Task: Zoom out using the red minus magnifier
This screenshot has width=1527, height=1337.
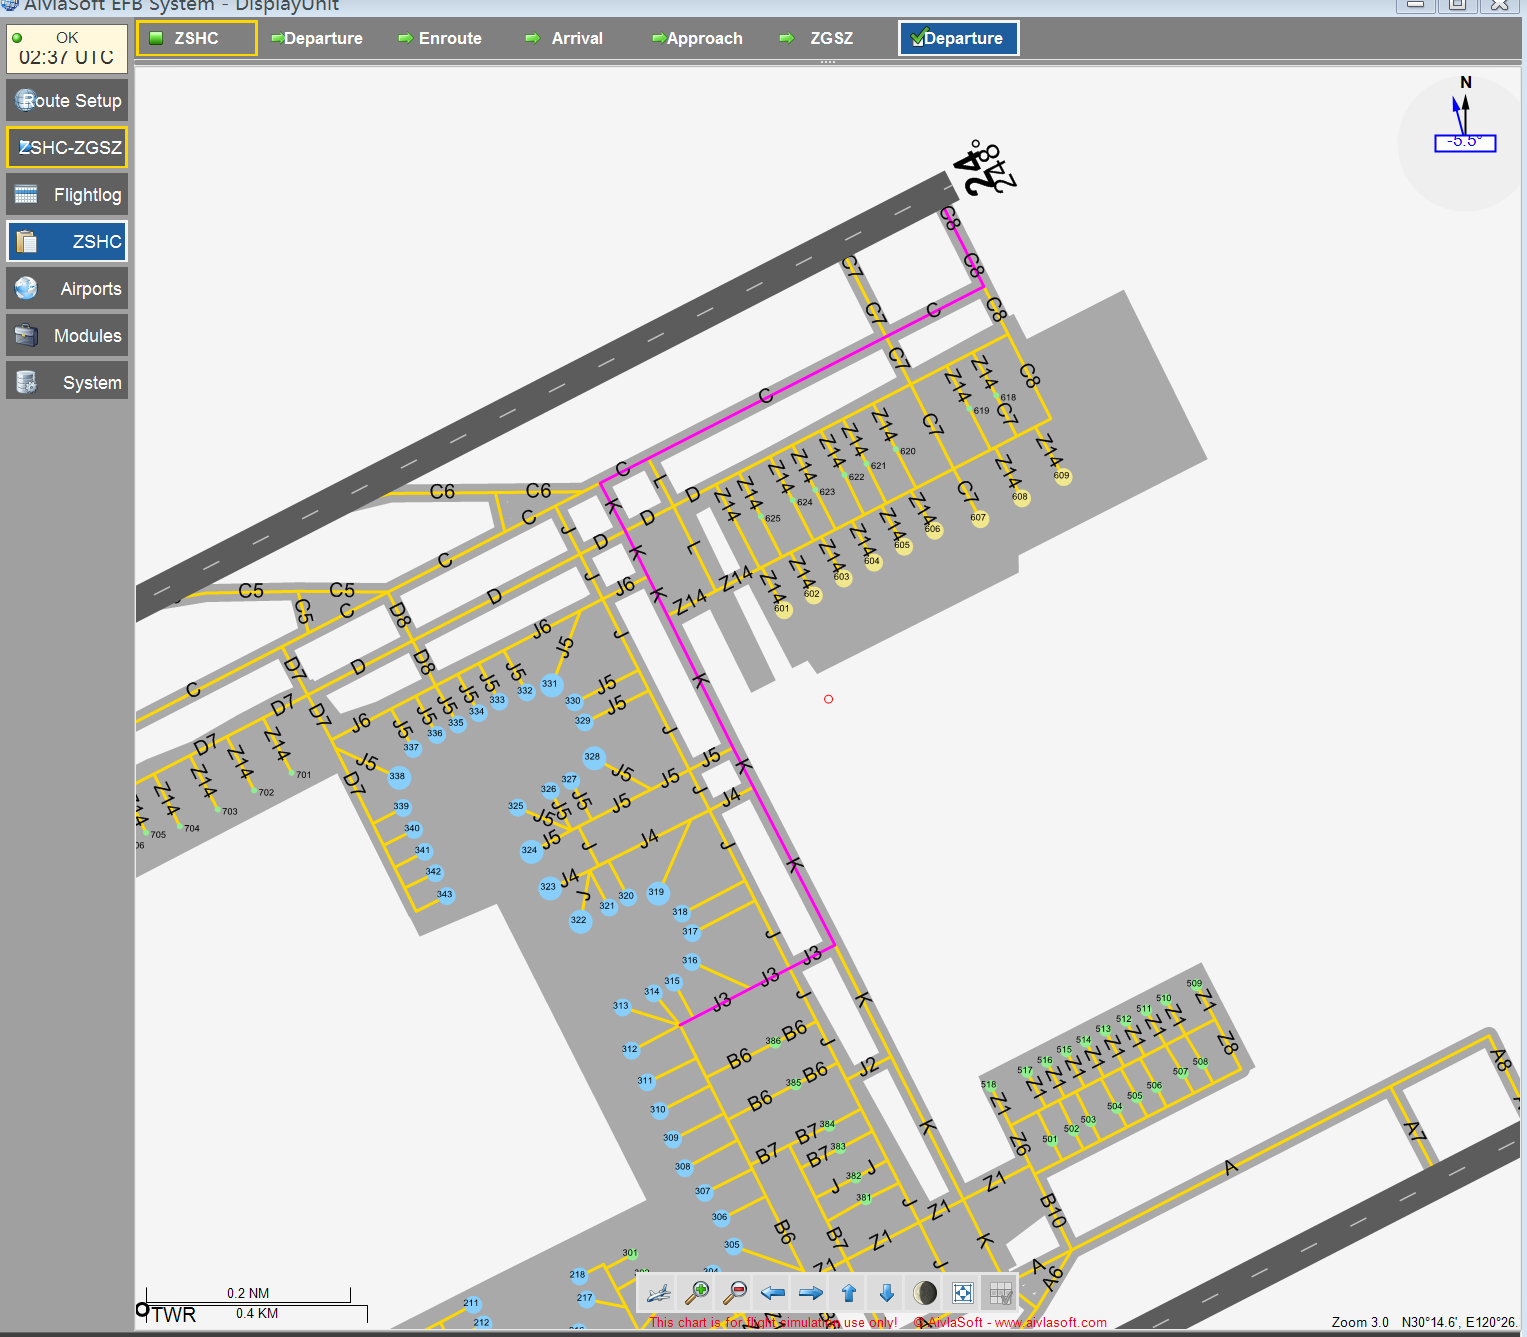Action: 735,1293
